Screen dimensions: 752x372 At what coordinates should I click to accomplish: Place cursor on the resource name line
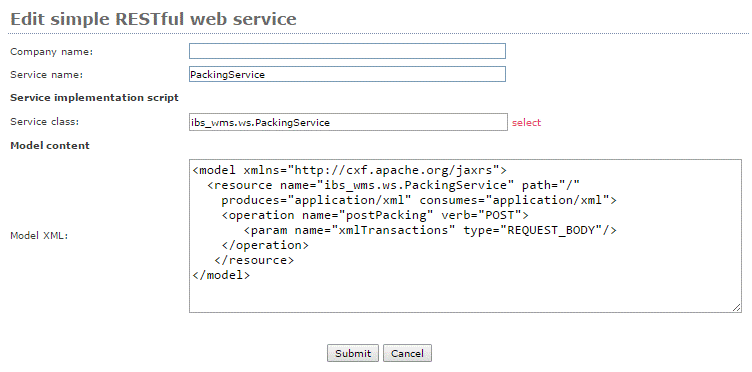click(x=394, y=185)
